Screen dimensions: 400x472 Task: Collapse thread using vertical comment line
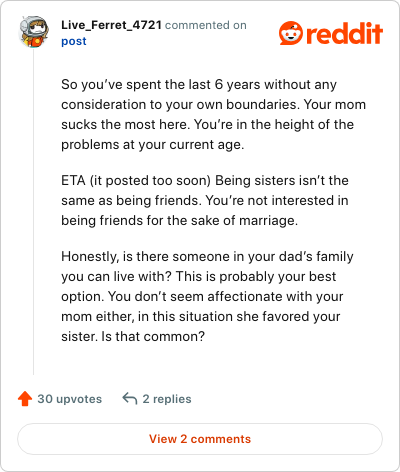coord(33,212)
